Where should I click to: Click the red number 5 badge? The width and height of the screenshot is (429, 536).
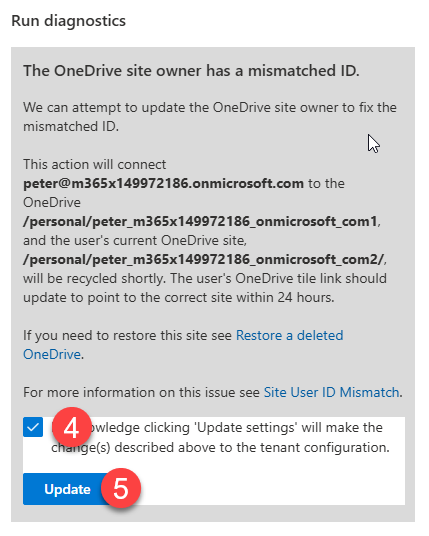[121, 488]
